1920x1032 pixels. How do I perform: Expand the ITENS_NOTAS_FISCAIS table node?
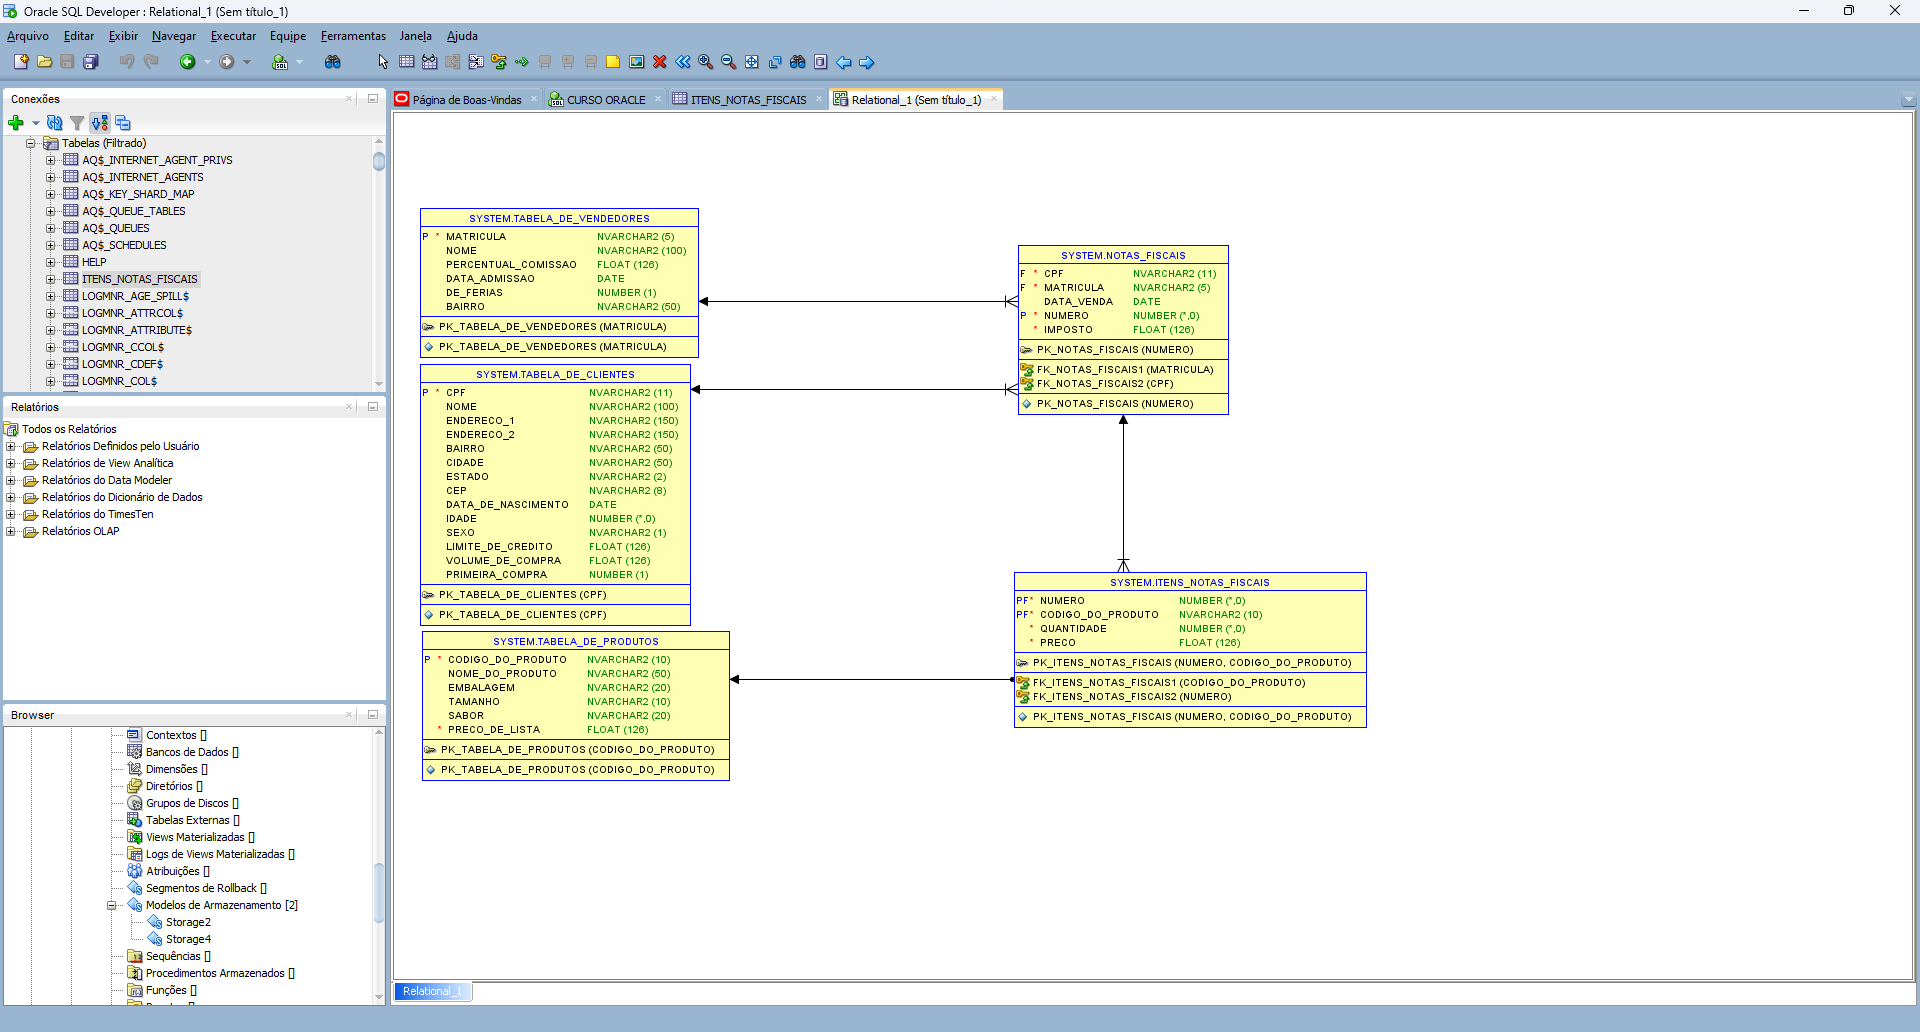point(51,279)
